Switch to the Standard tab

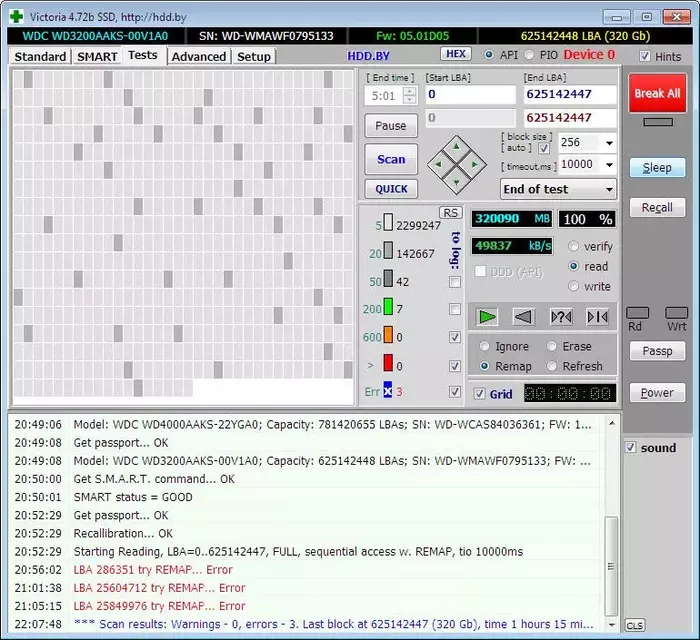40,57
